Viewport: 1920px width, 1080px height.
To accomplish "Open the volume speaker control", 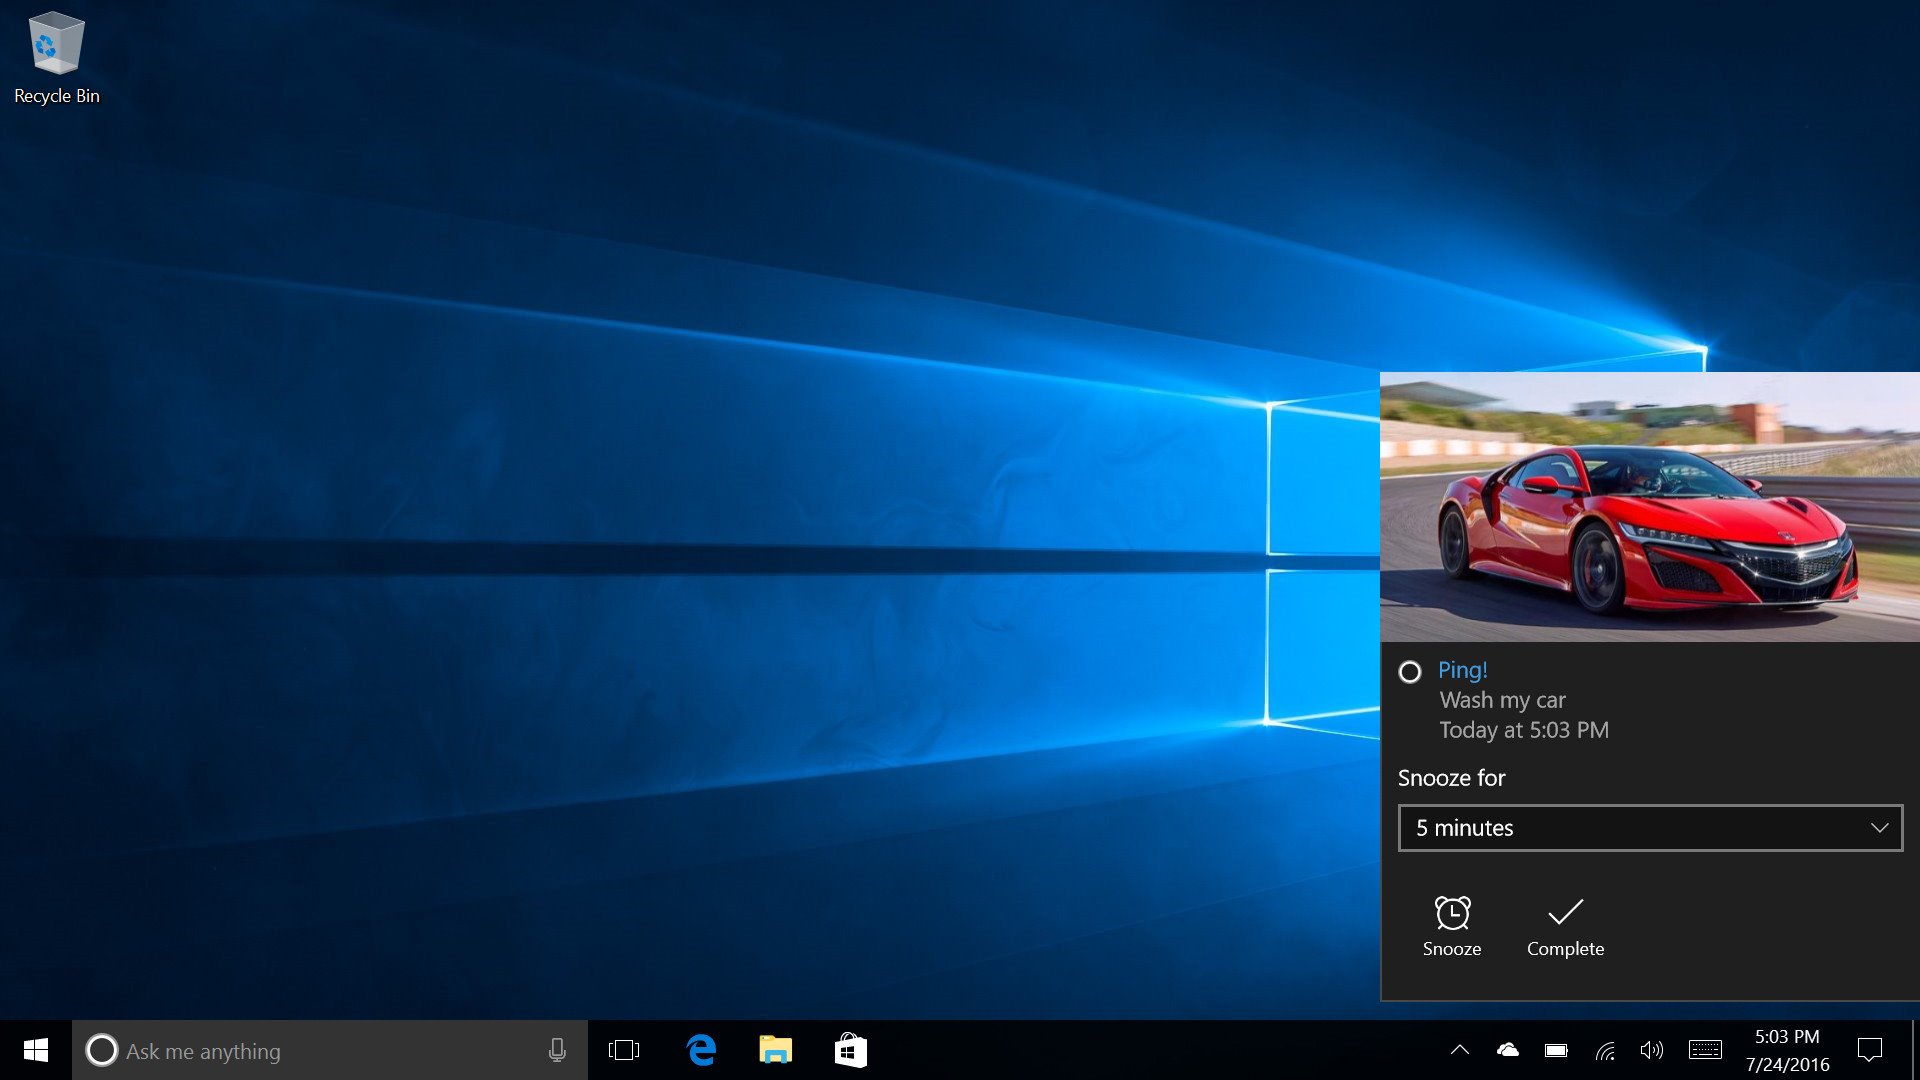I will pos(1651,1050).
